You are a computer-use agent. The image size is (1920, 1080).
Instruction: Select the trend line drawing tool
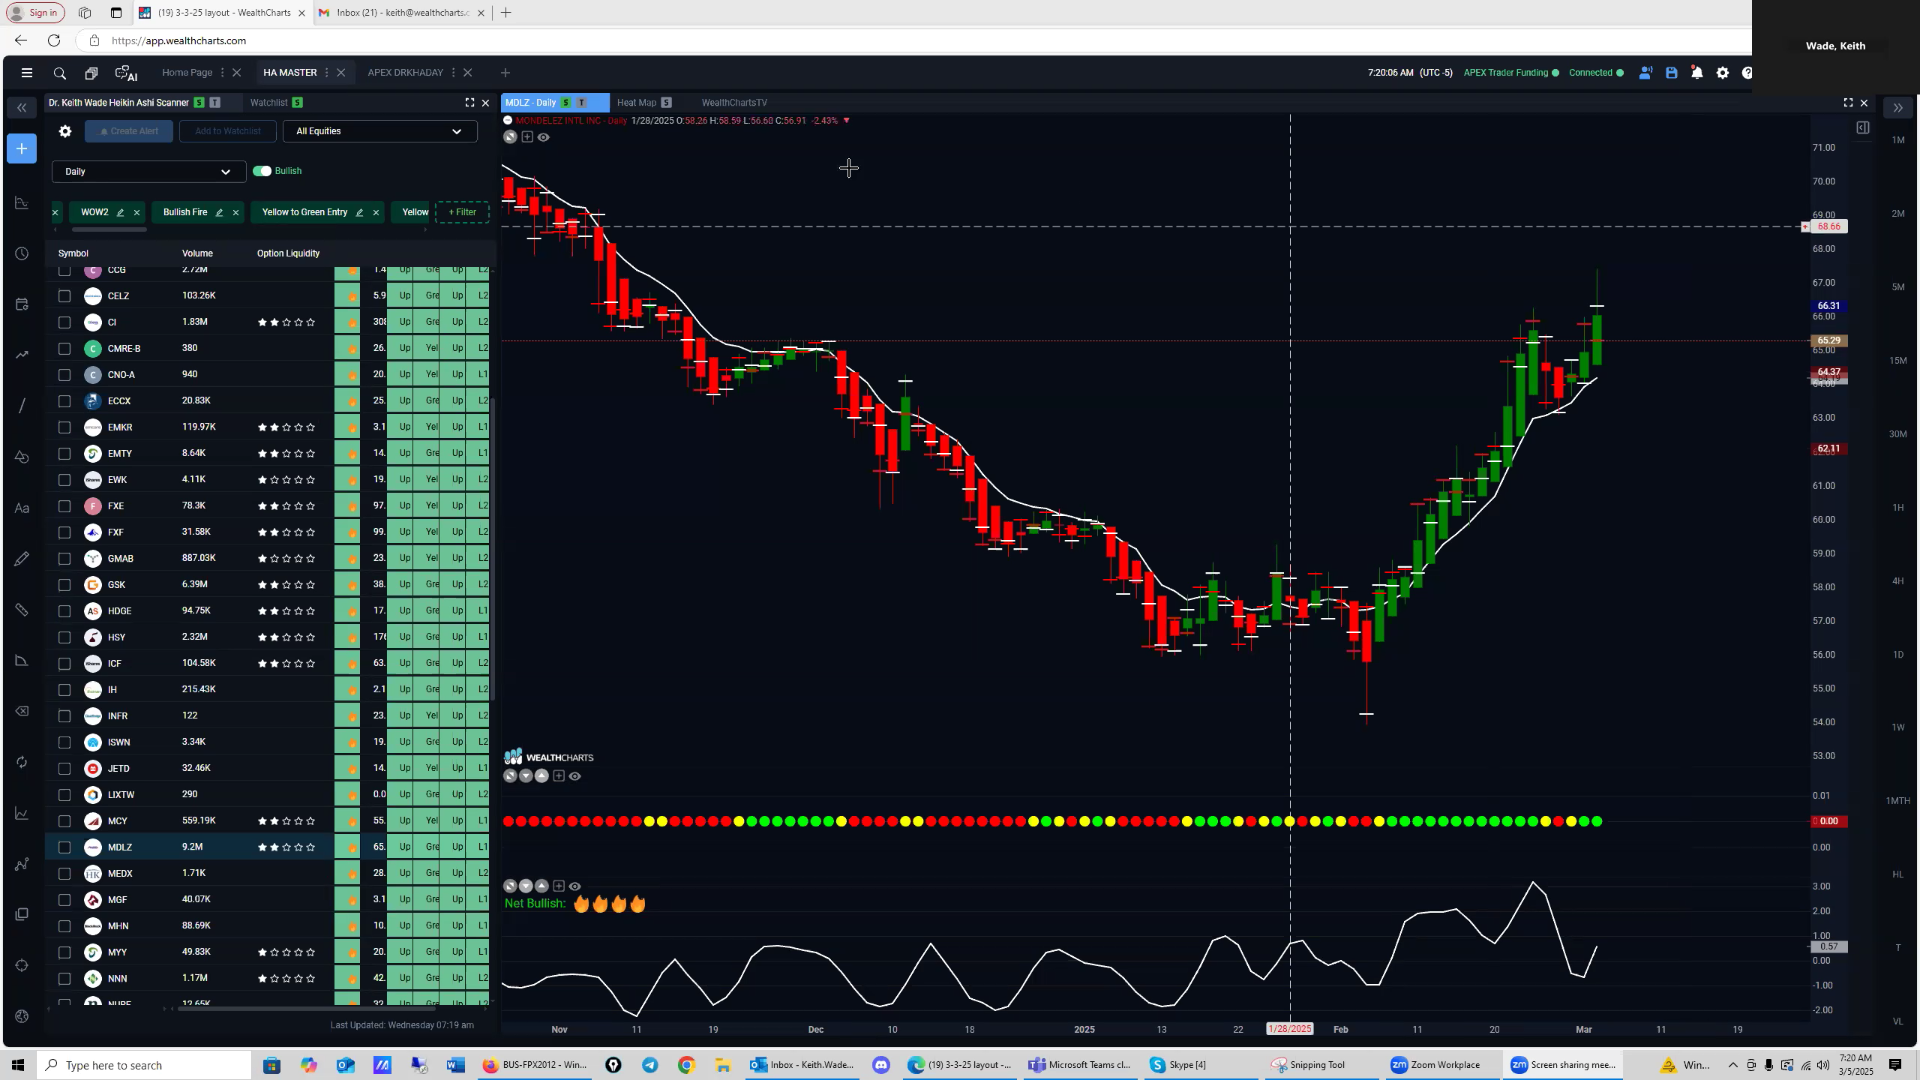[22, 406]
